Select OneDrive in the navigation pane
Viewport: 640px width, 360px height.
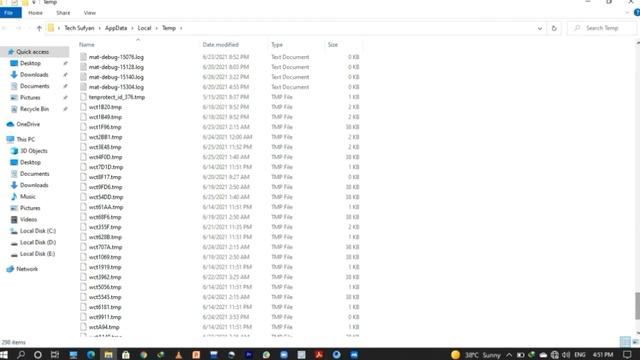coord(28,124)
